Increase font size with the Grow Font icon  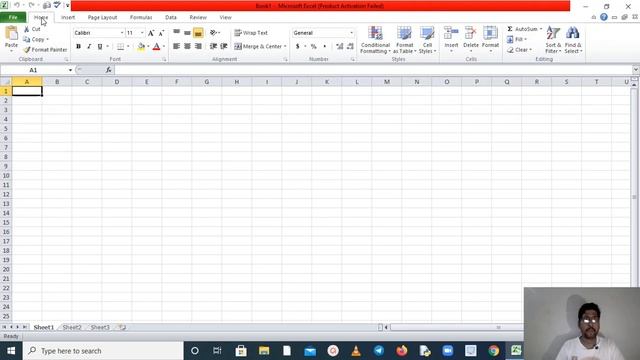(x=151, y=33)
